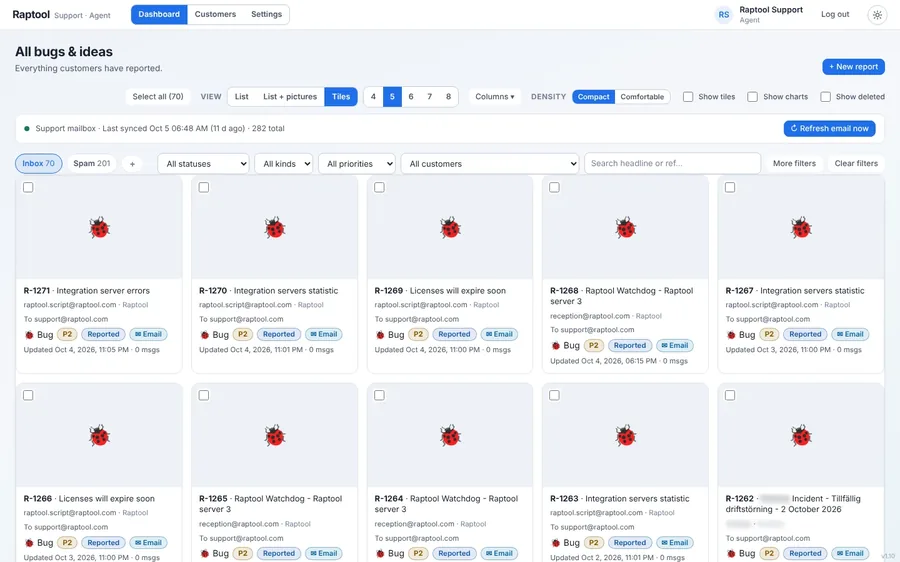Select the R-1269 tile checkbox
The height and width of the screenshot is (562, 900).
tap(379, 187)
